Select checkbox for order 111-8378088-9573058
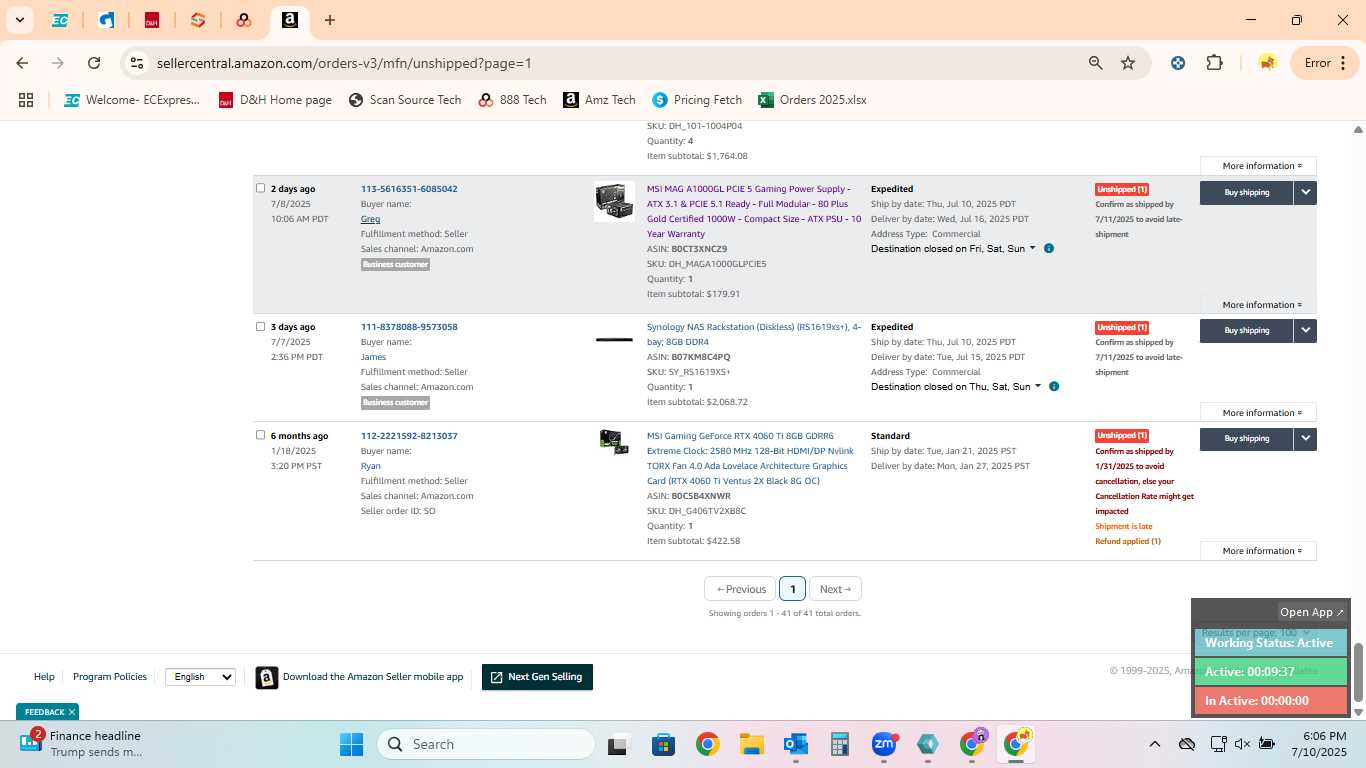The image size is (1366, 768). (261, 326)
